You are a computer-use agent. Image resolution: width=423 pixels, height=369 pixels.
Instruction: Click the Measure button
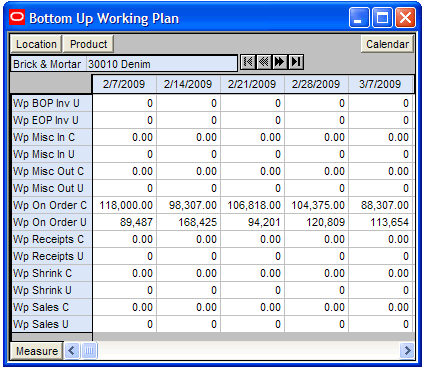pos(37,351)
